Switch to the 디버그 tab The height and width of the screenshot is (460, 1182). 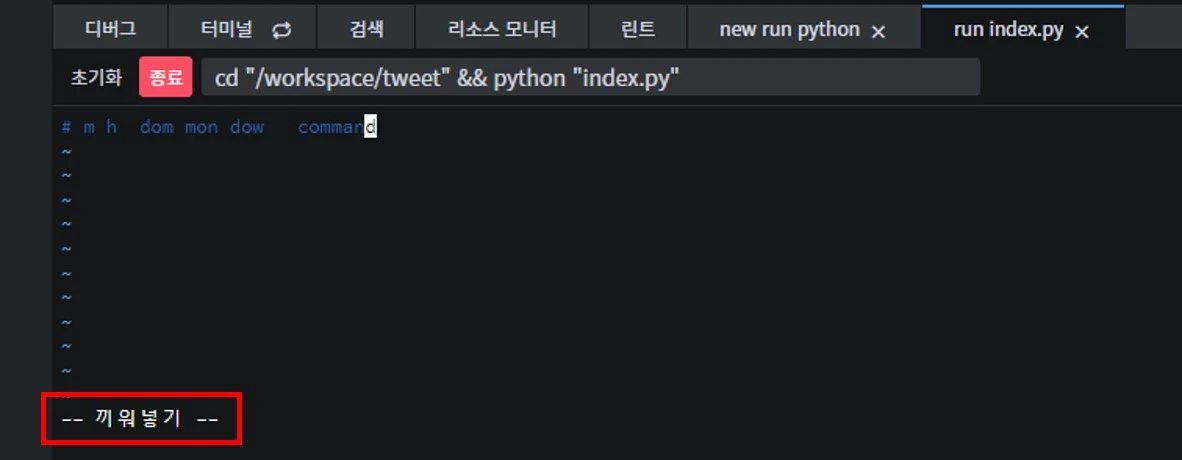click(x=110, y=30)
